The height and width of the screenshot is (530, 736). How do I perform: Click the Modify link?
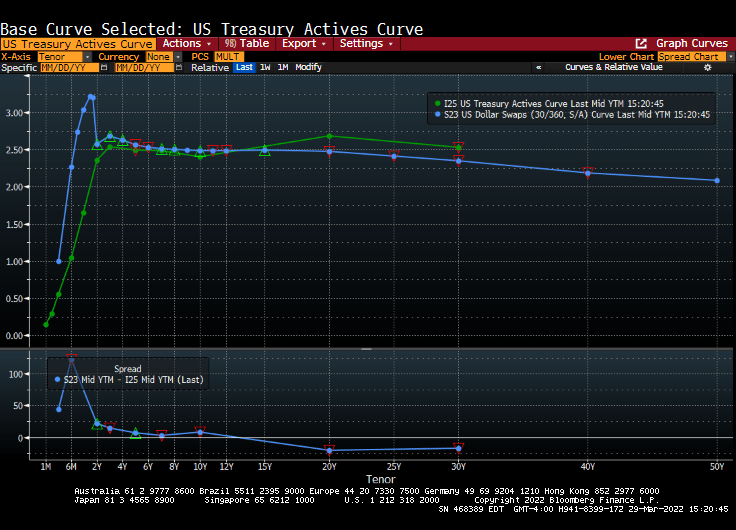308,68
